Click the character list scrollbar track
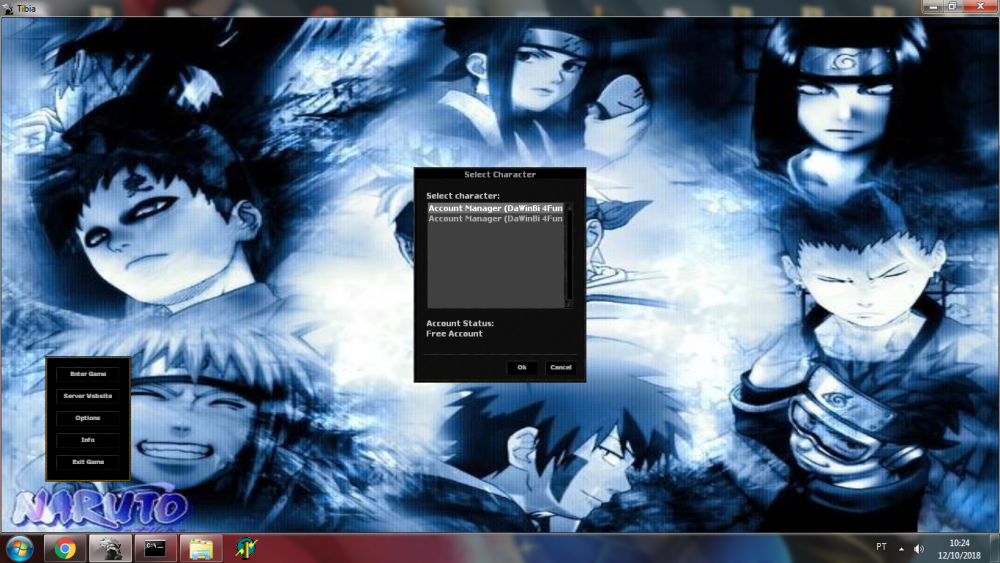This screenshot has width=1000, height=563. pyautogui.click(x=568, y=255)
